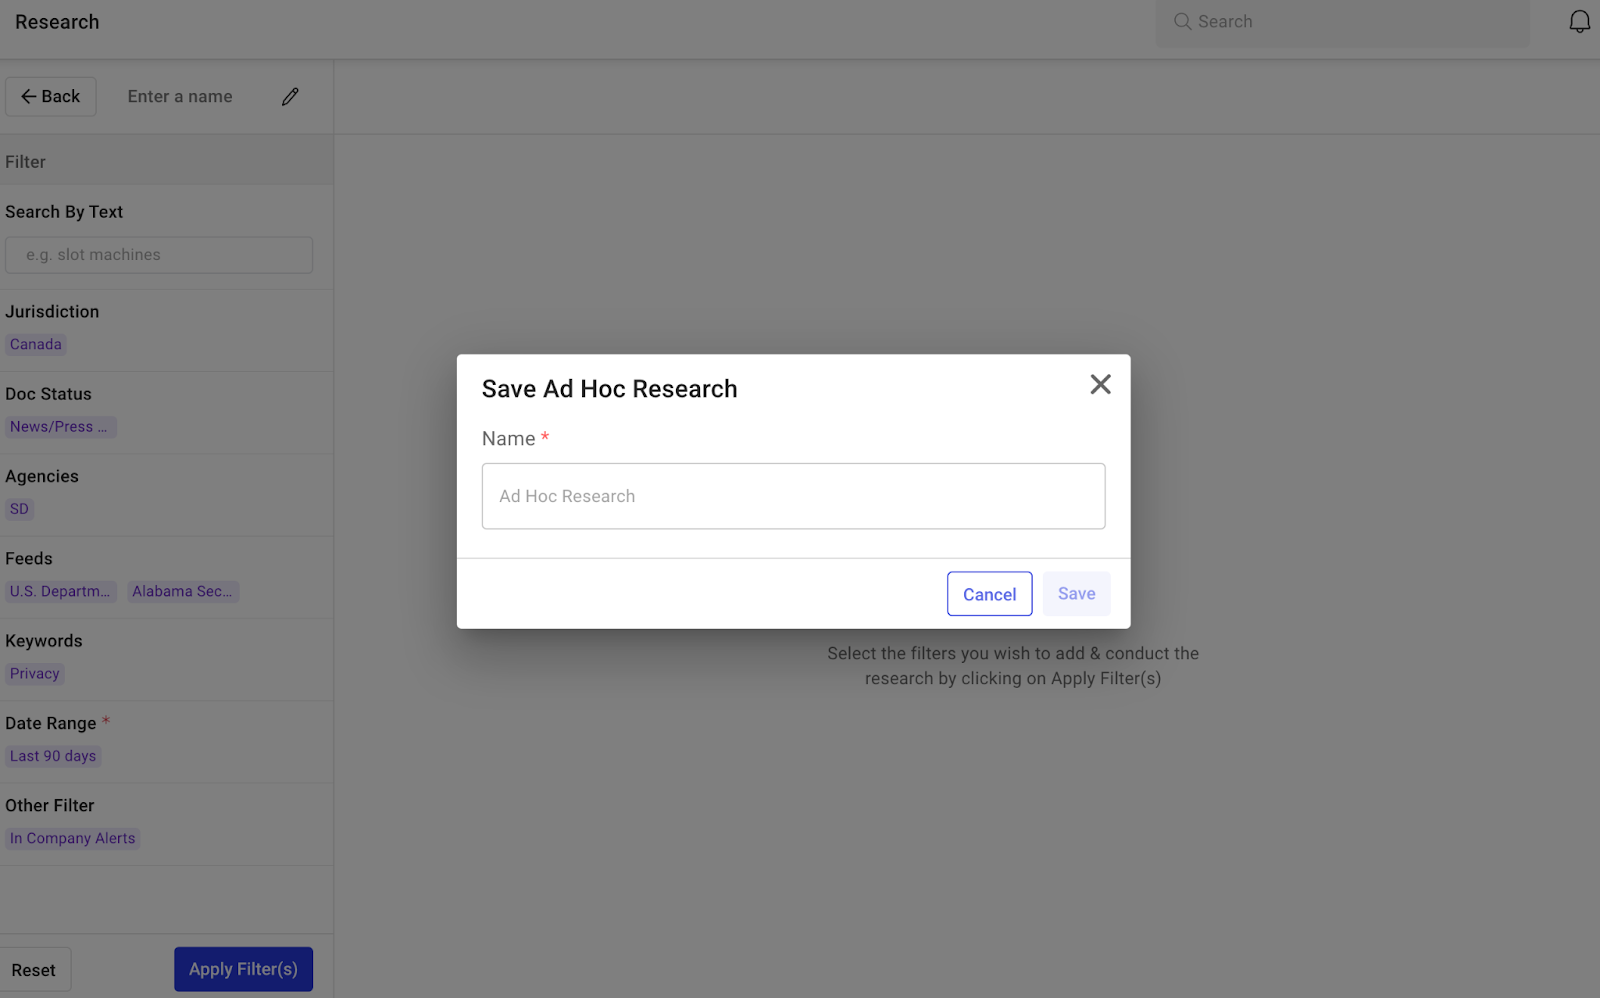Viewport: 1600px width, 998px height.
Task: Open the Last 90 days date range
Action: point(53,756)
